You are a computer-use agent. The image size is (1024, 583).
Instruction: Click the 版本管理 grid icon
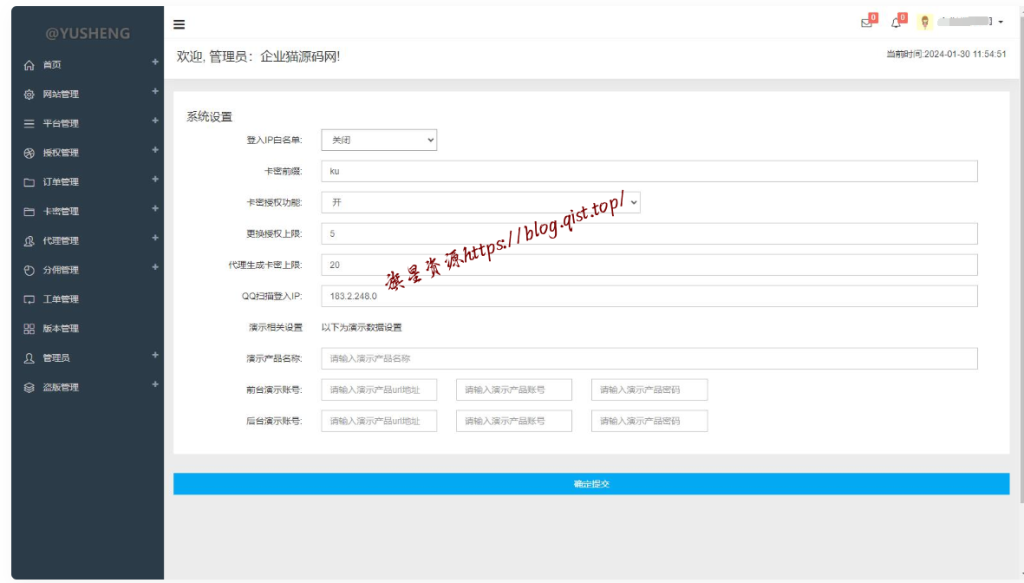tap(29, 329)
